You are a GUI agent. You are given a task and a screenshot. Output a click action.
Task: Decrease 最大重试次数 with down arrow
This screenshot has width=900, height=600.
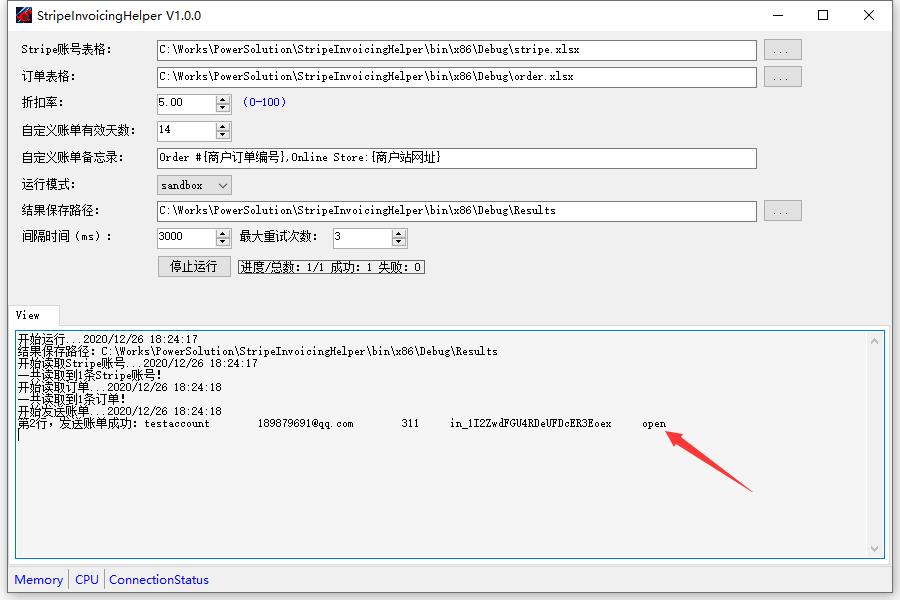coord(399,242)
